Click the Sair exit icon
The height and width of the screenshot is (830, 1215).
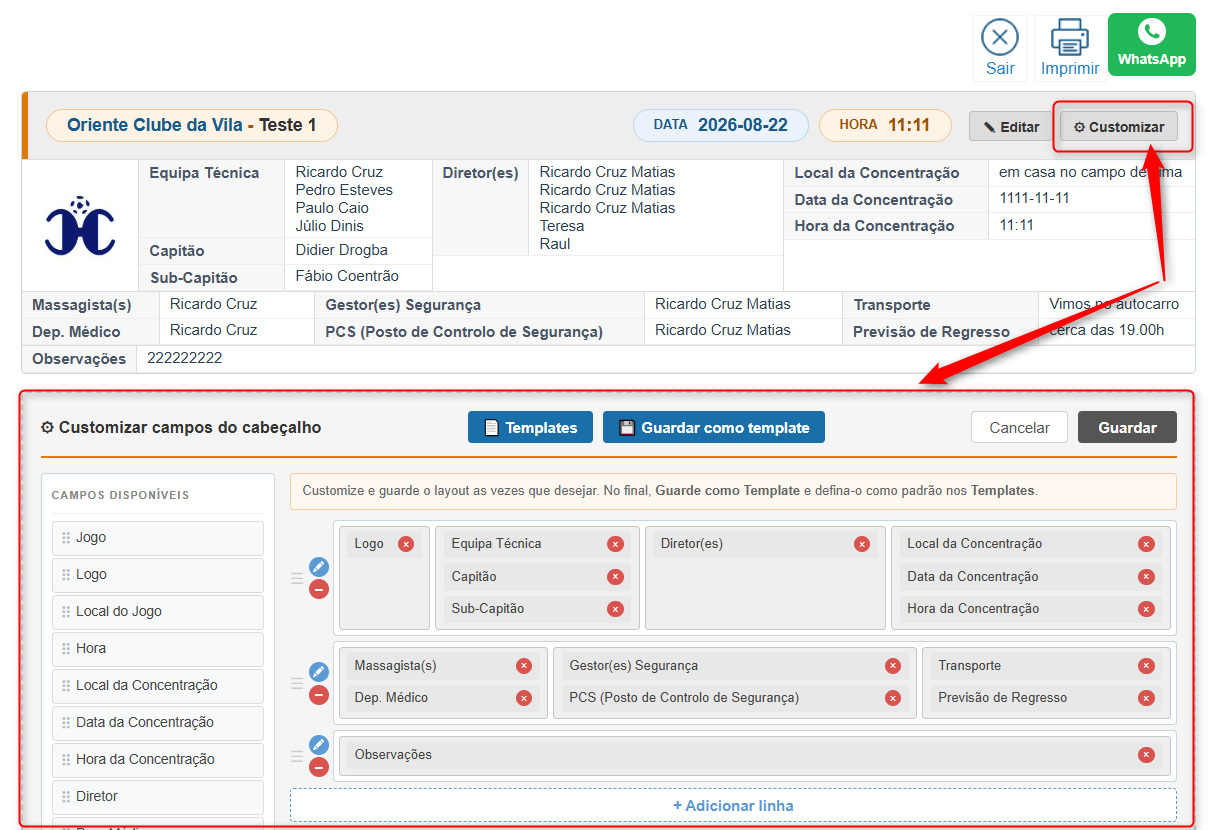click(999, 38)
